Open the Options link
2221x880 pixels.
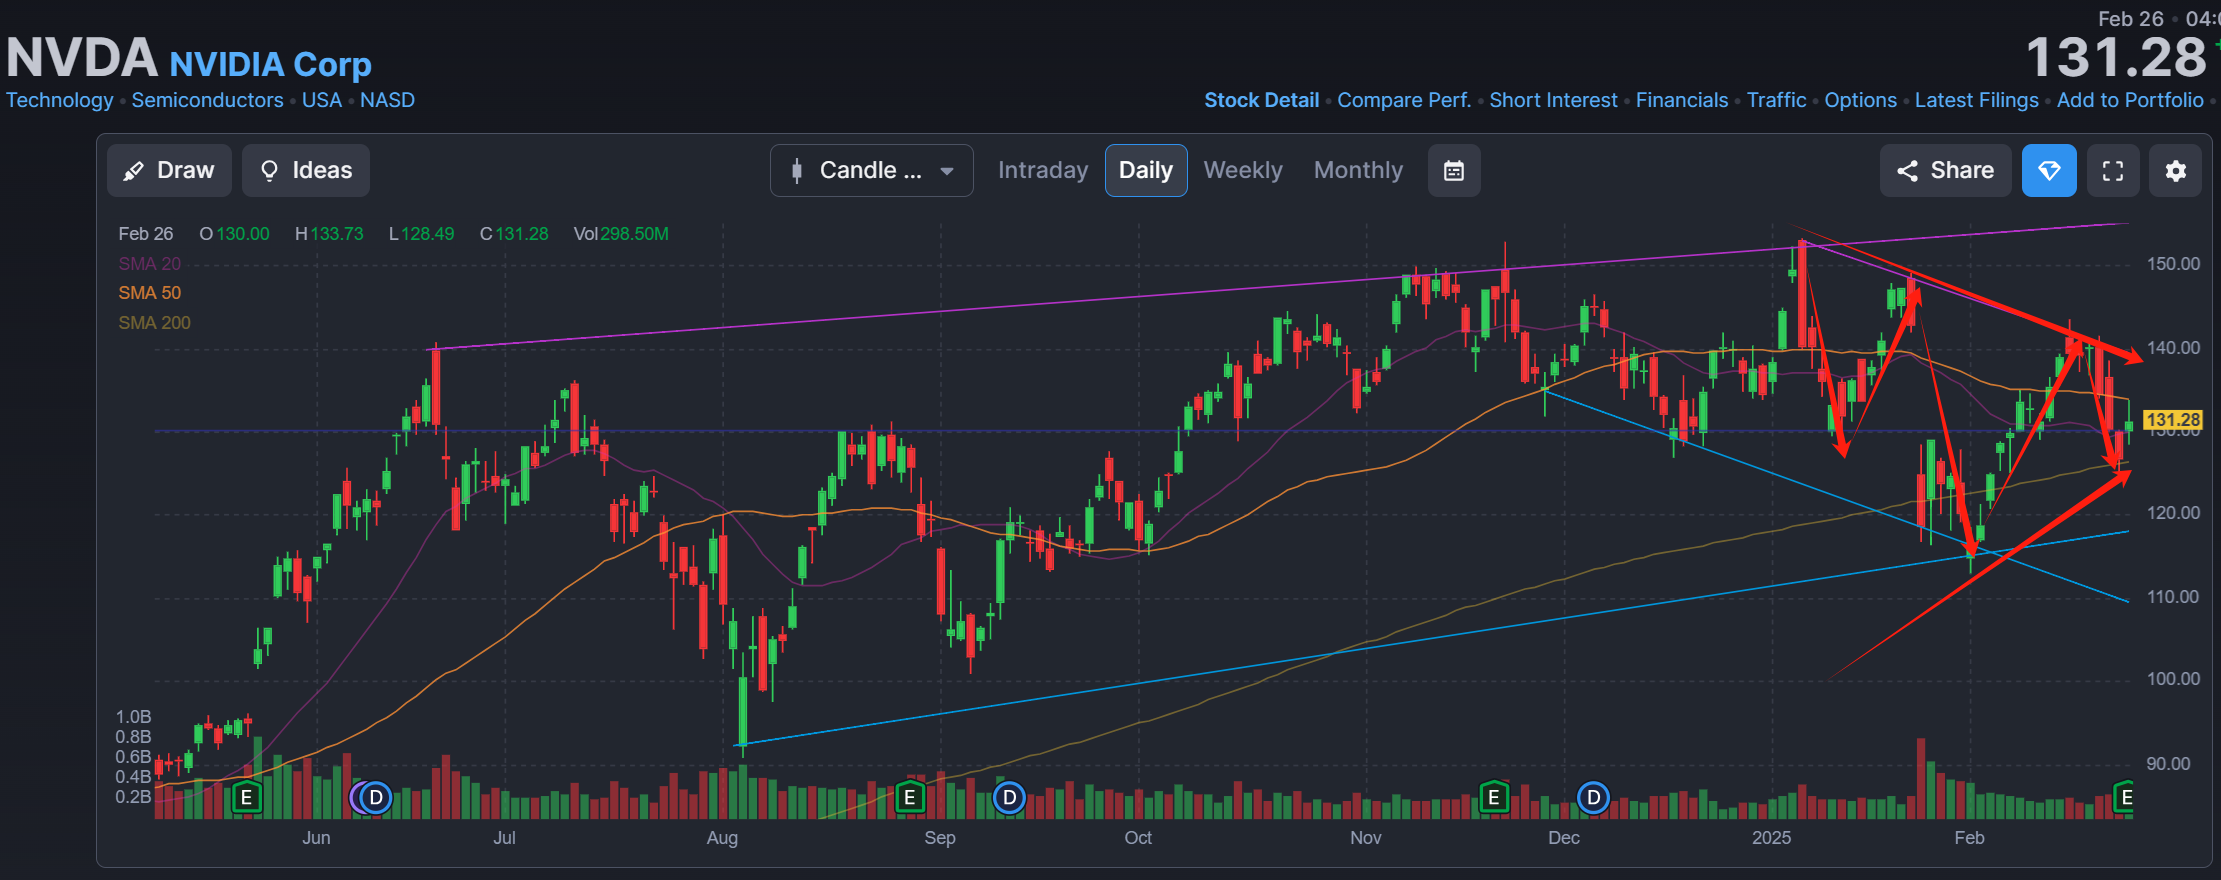point(1861,100)
